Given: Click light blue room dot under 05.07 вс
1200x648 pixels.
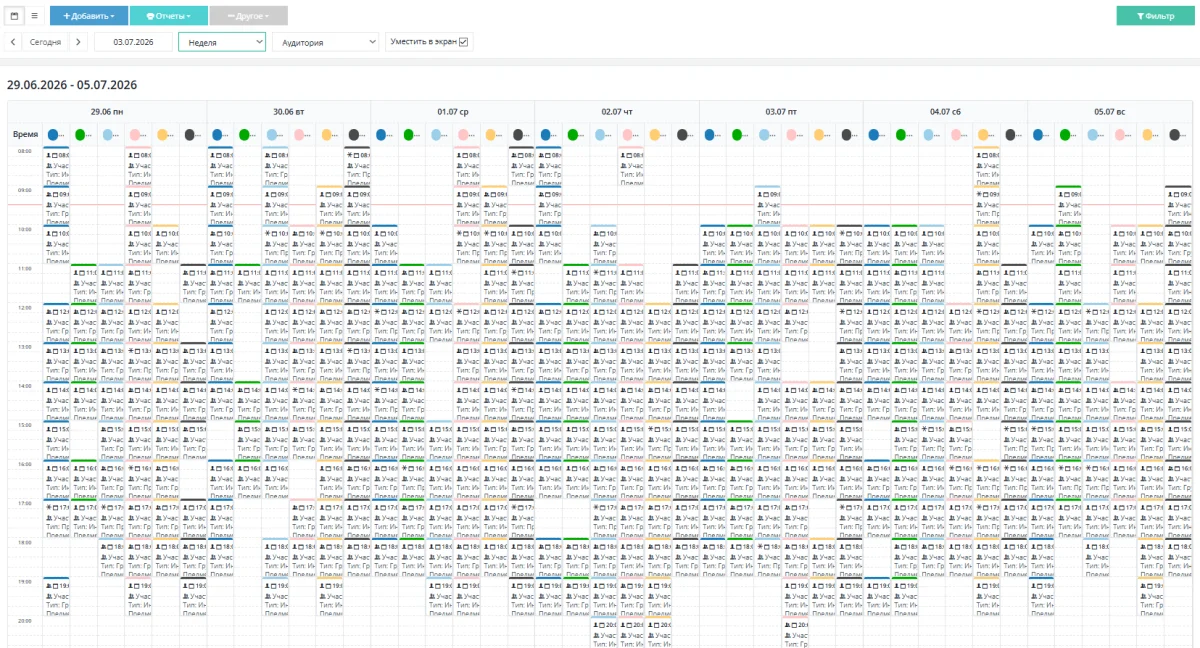Looking at the screenshot, I should (x=1093, y=134).
